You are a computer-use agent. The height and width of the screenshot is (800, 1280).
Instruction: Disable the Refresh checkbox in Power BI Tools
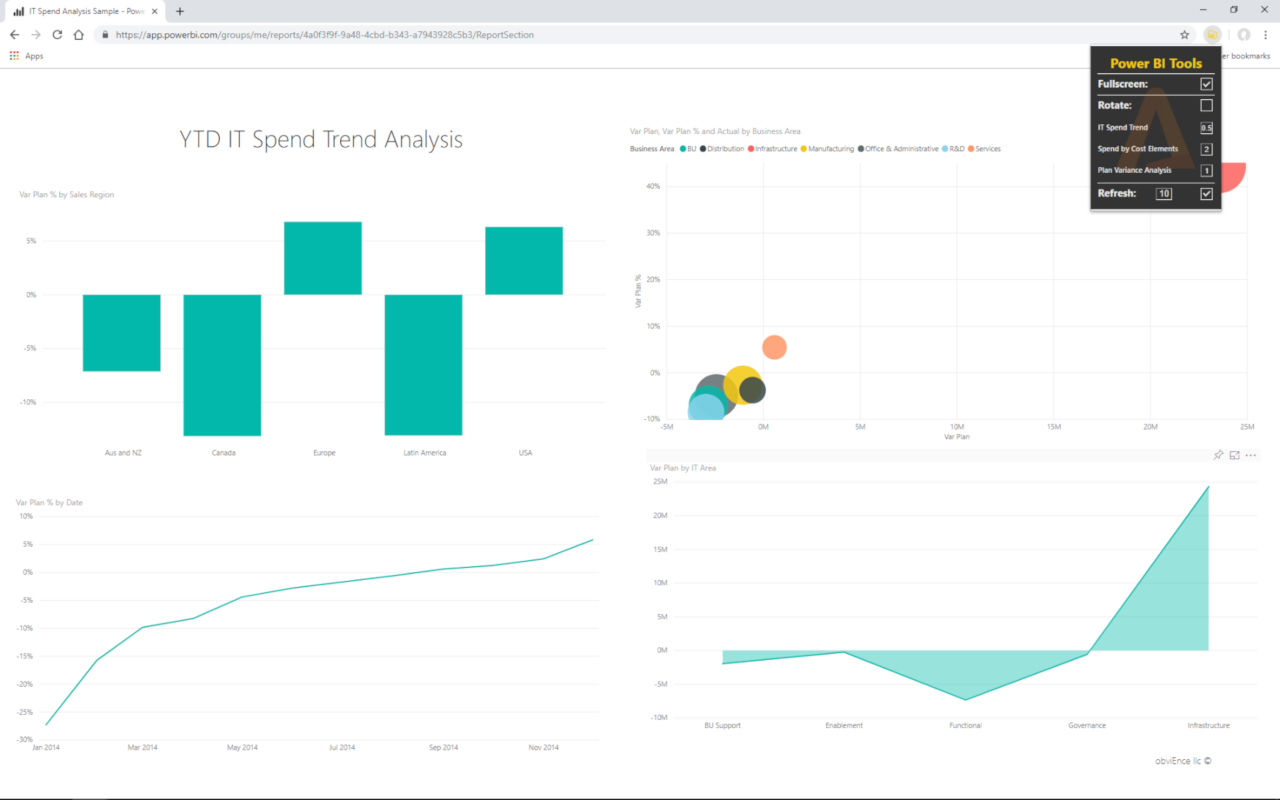click(x=1205, y=193)
